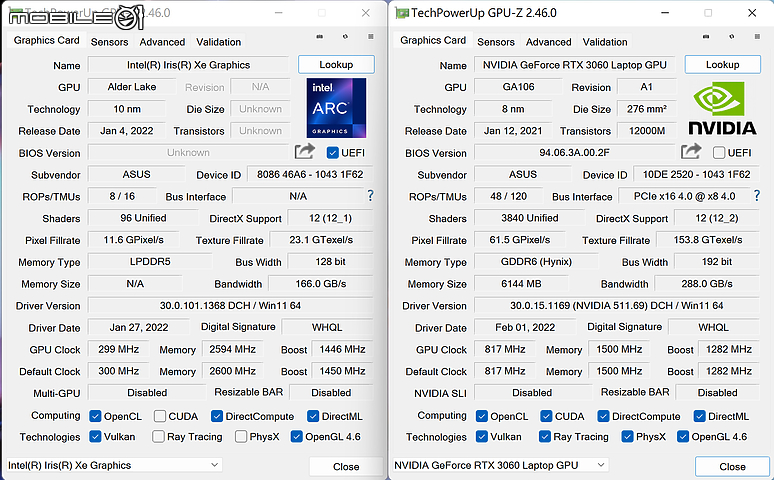Screen dimensions: 774x480
Task: Toggle PhysX checkbox in Intel window
Action: coord(241,437)
